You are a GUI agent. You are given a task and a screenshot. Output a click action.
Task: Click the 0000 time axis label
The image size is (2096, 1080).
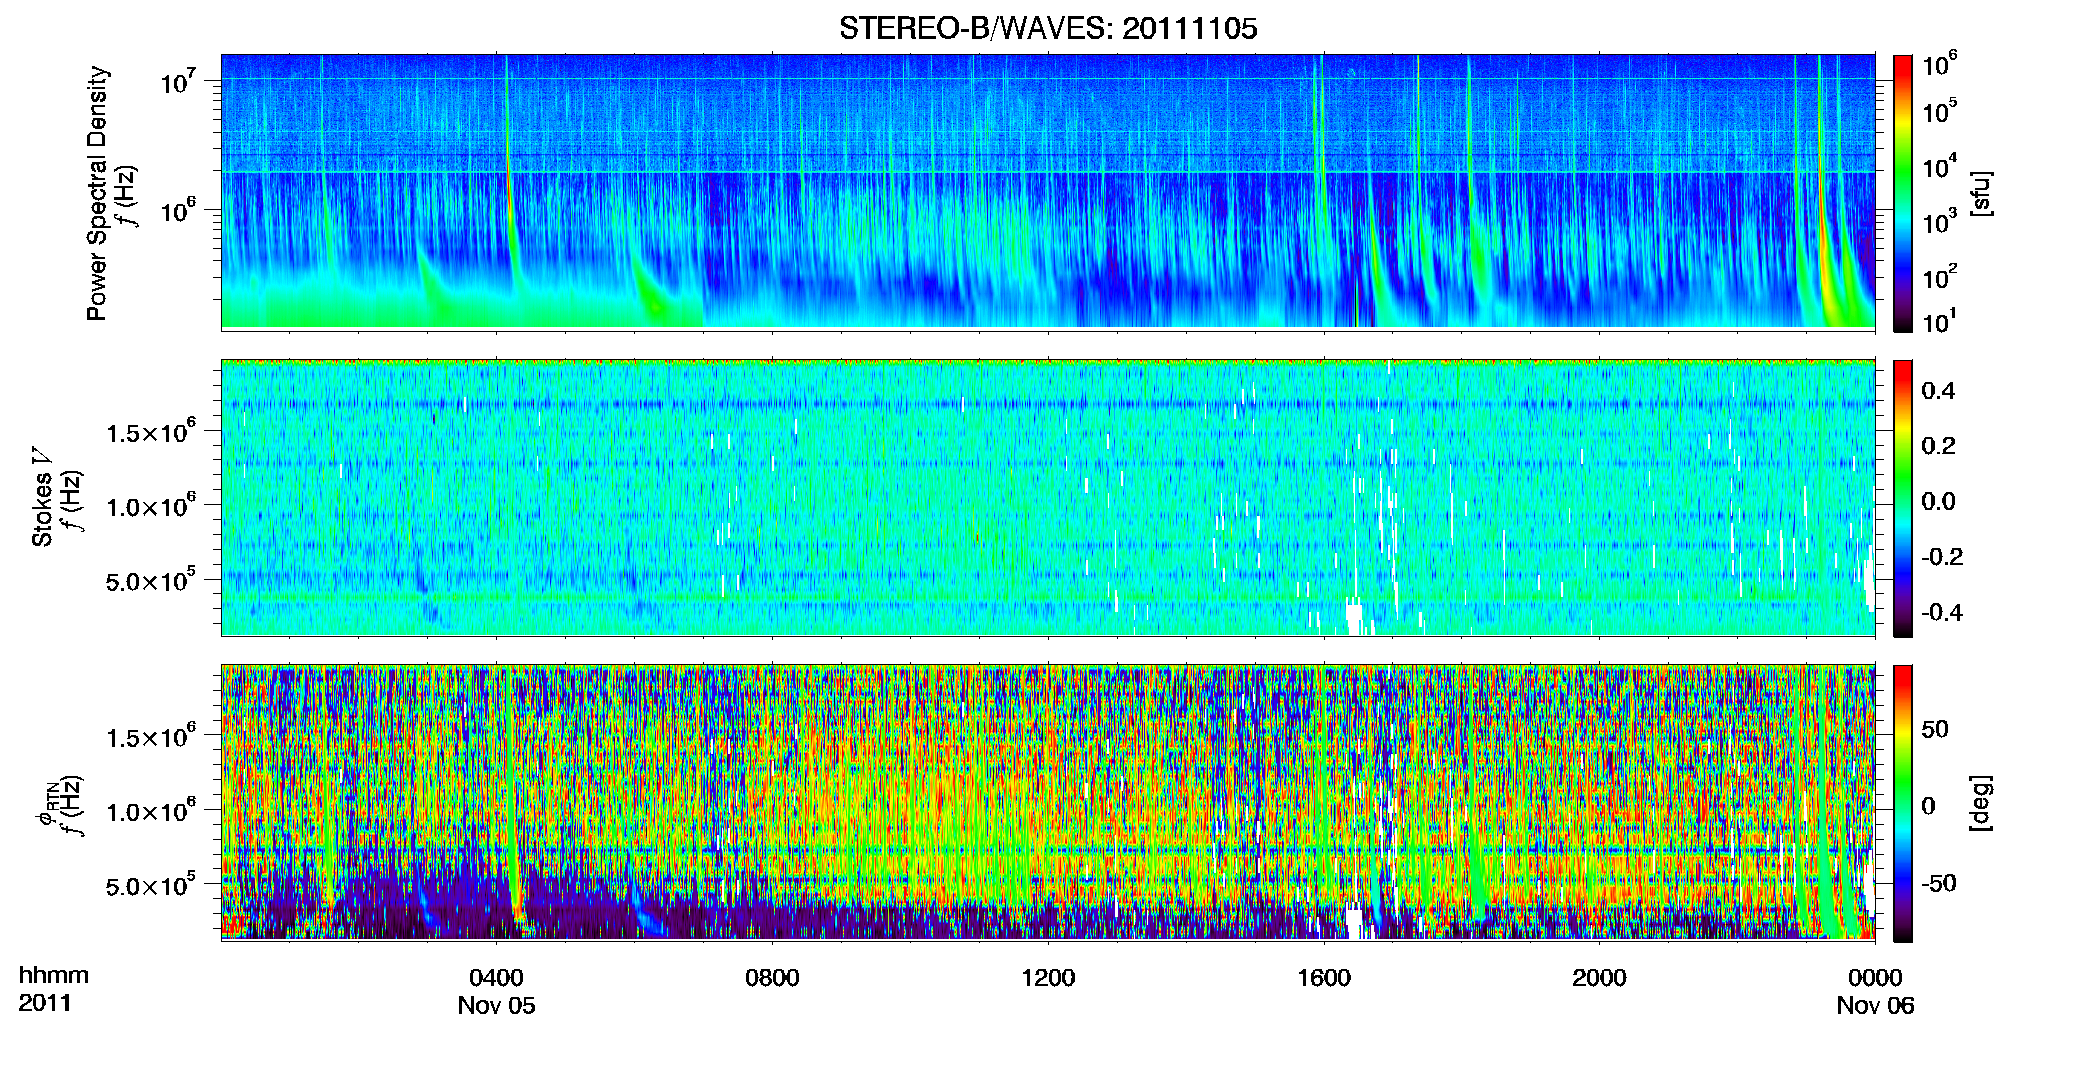click(1875, 978)
